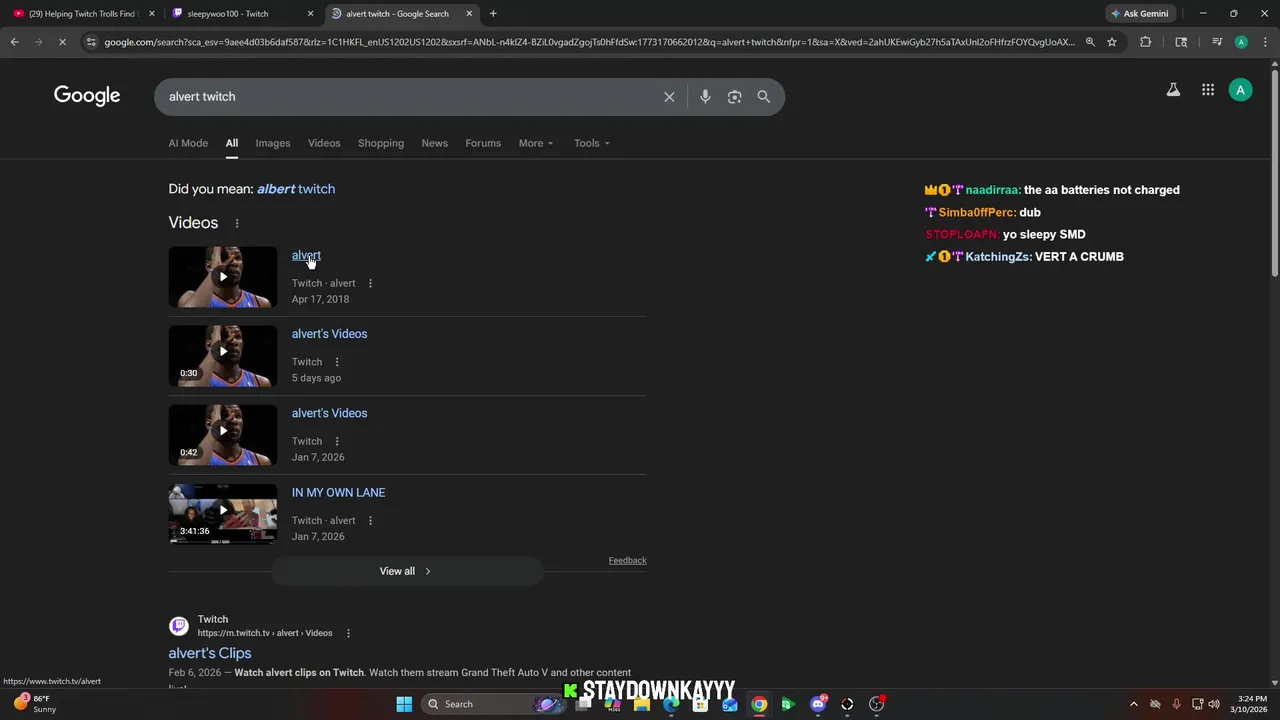Close the sleepywoo100 Twitch tab
The height and width of the screenshot is (720, 1280).
pyautogui.click(x=310, y=14)
